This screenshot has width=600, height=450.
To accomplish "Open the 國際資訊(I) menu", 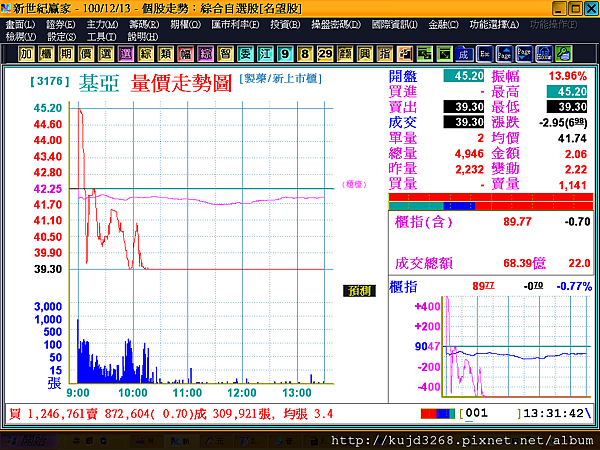I will (x=395, y=25).
